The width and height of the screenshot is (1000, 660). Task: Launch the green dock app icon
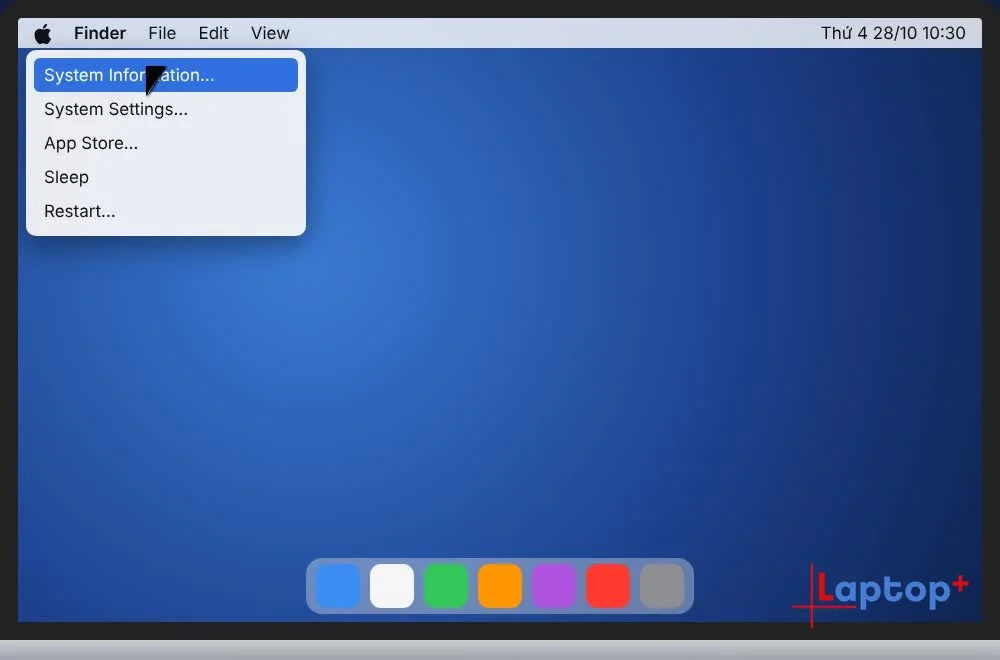click(446, 585)
